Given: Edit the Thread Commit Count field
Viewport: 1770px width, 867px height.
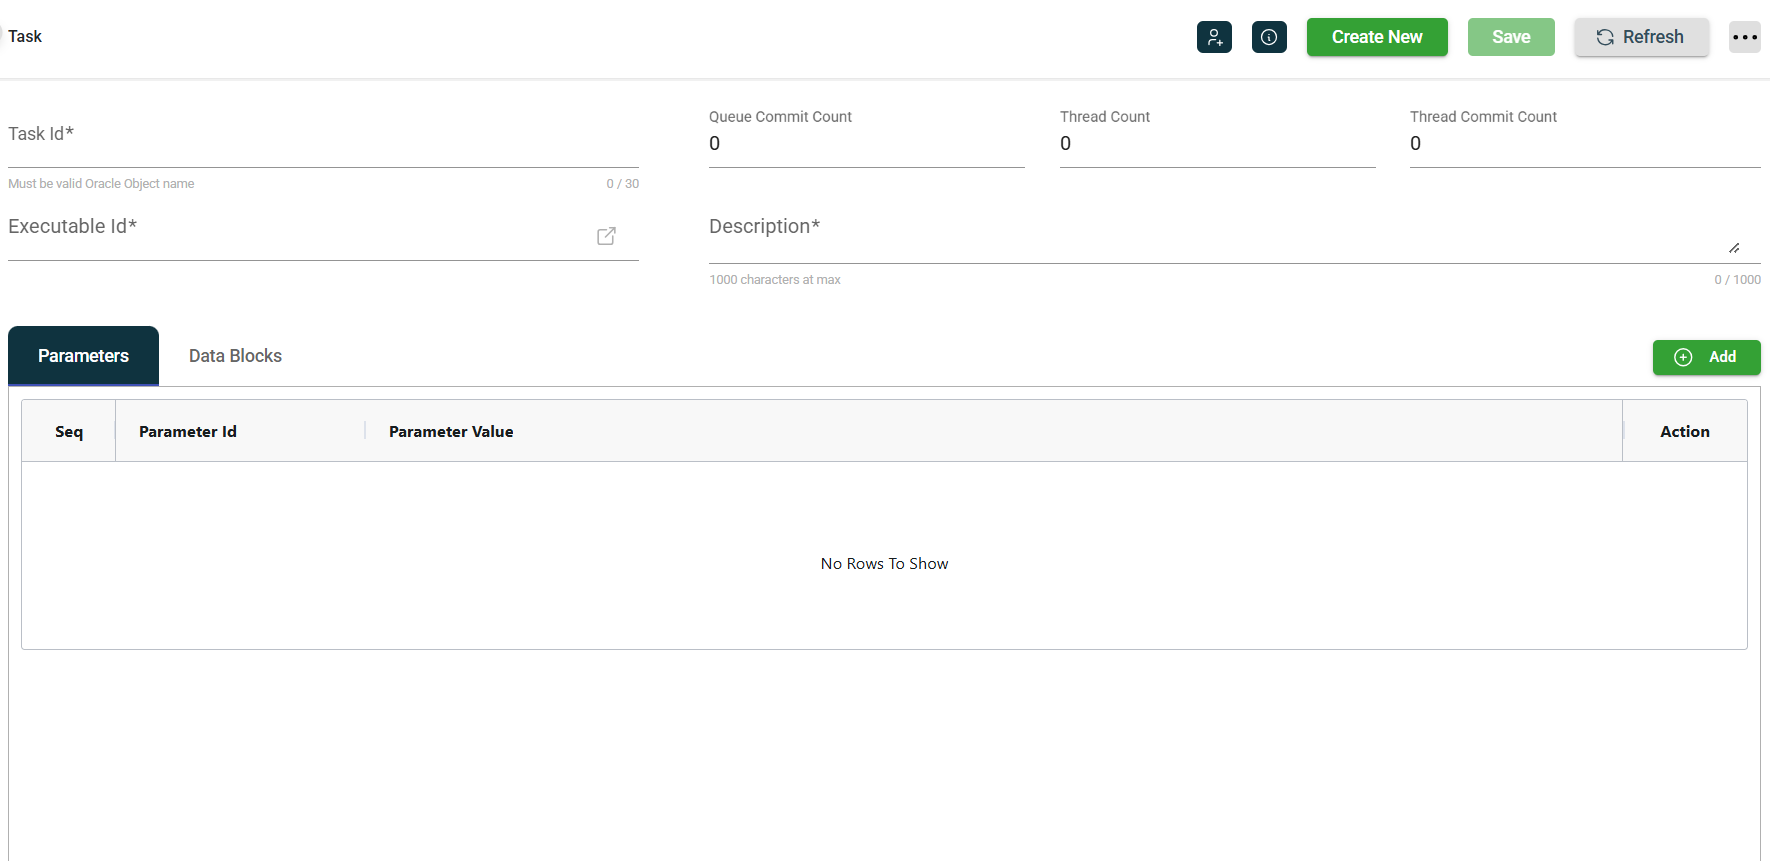Looking at the screenshot, I should [x=1584, y=144].
